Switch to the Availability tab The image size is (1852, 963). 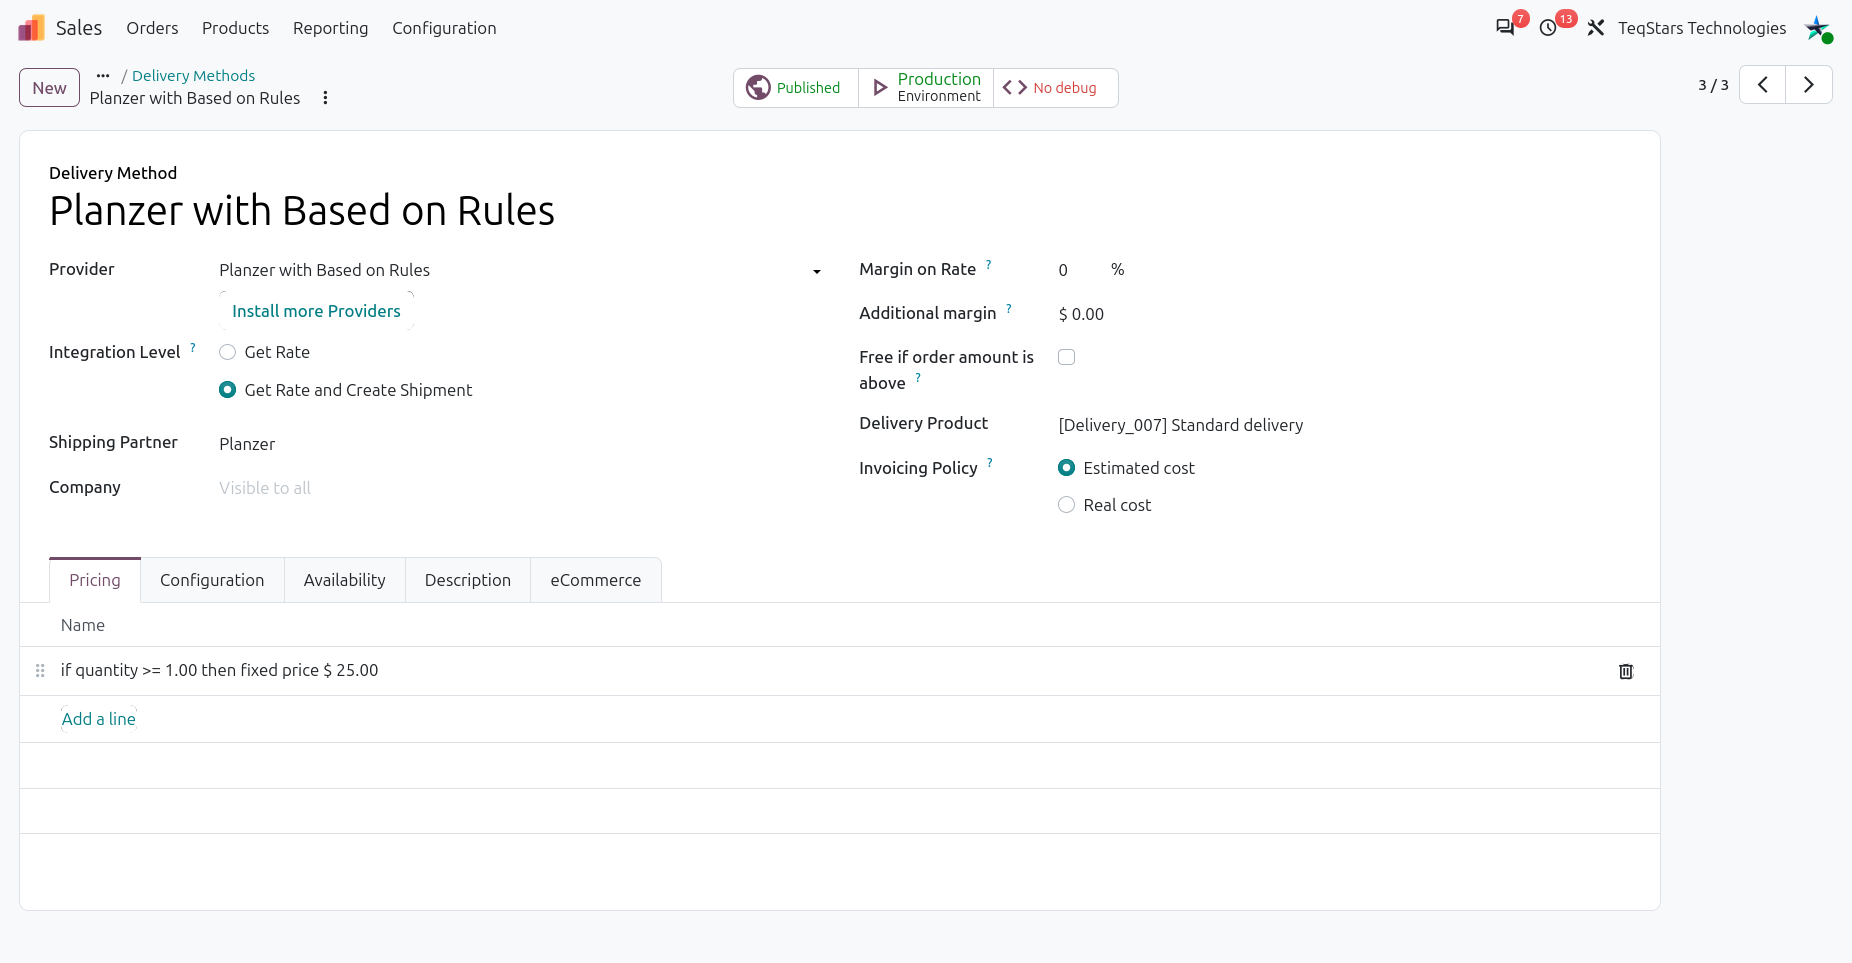[x=345, y=580]
